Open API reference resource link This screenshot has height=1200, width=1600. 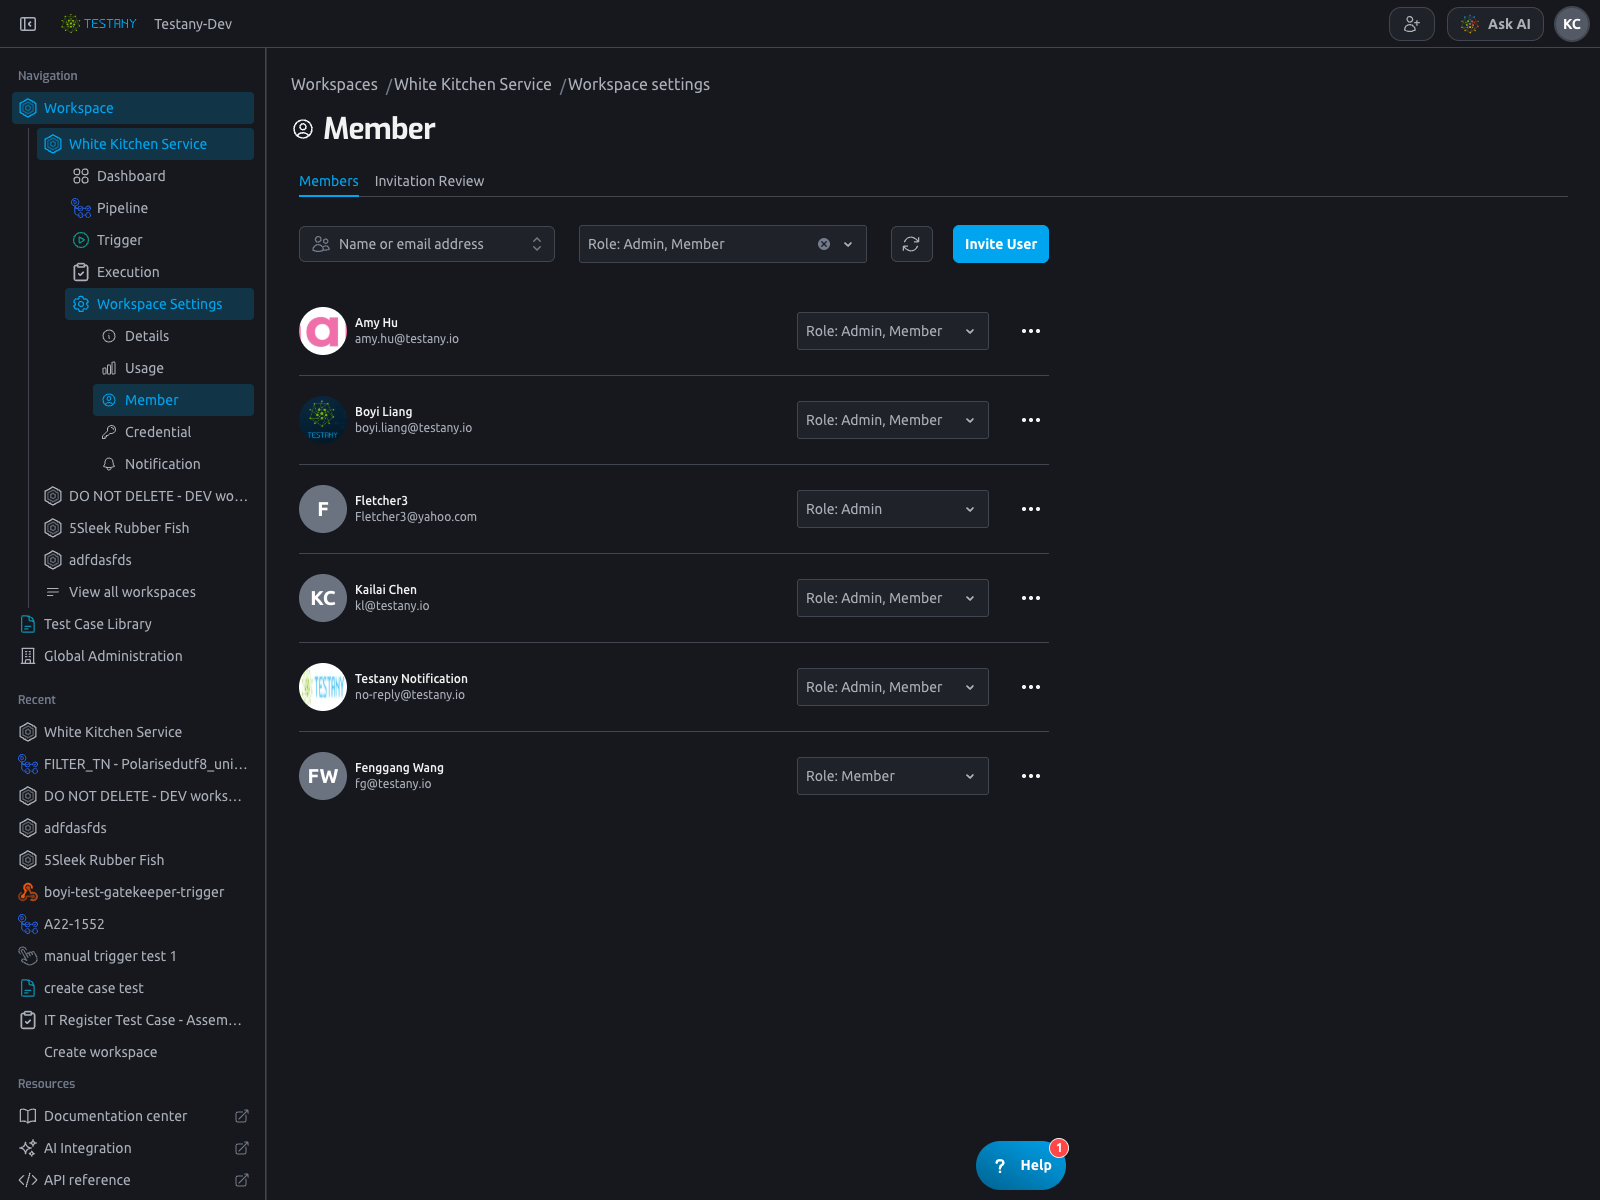[x=133, y=1180]
